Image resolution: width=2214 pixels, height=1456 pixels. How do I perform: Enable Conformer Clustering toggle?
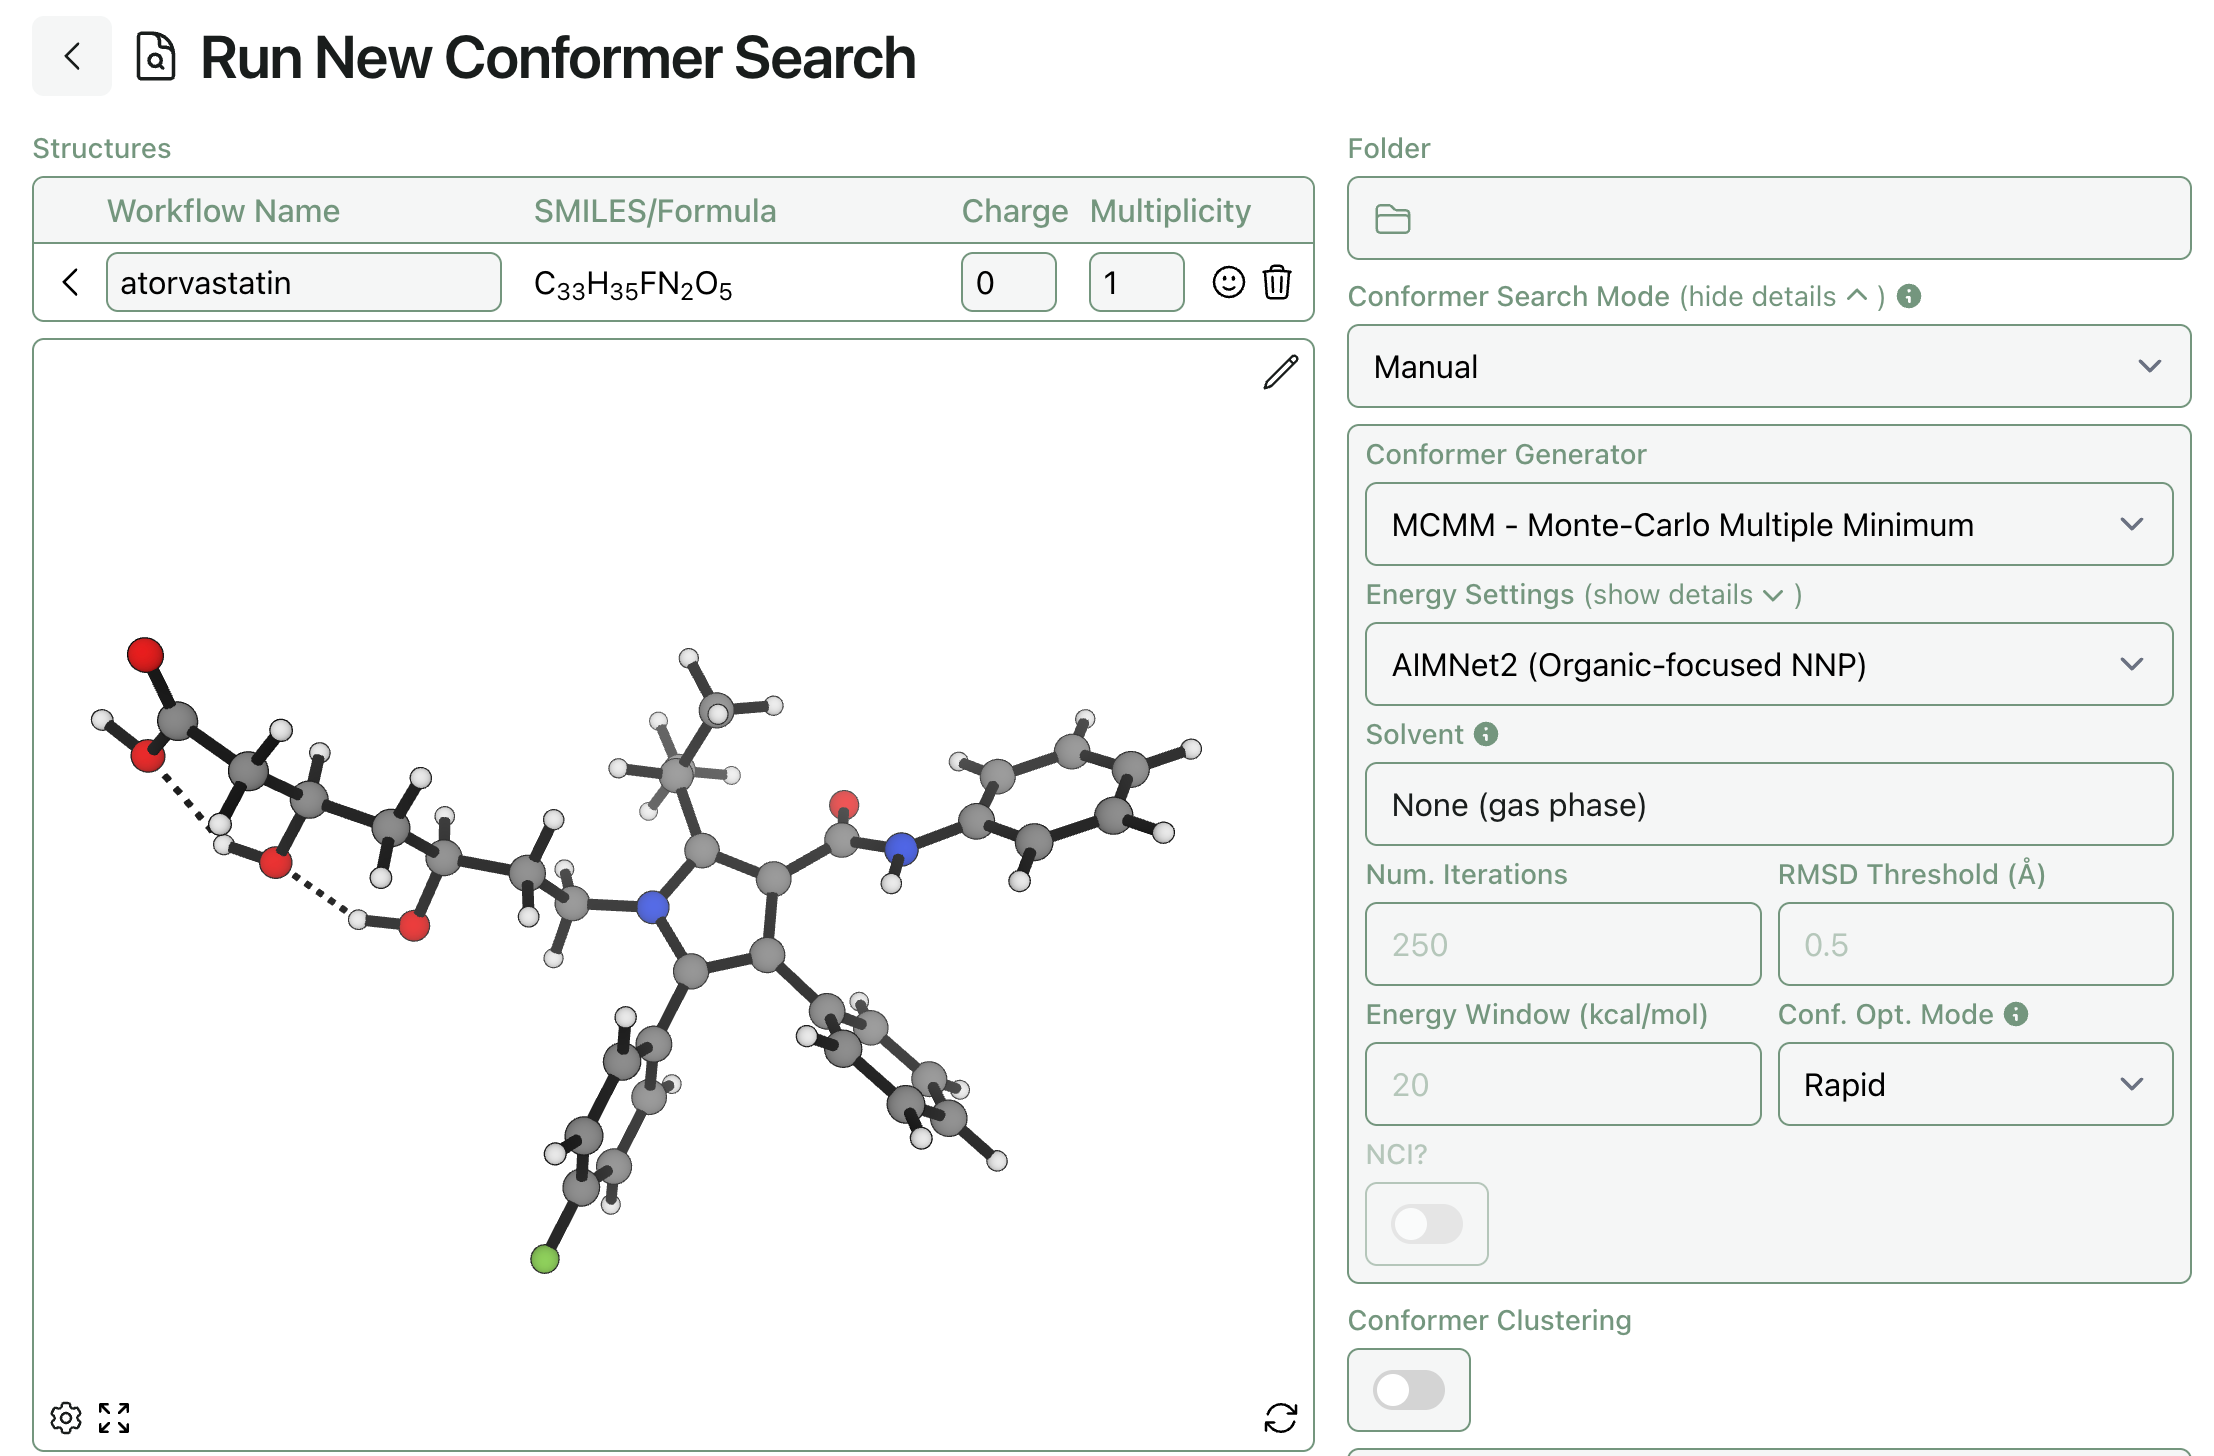[1408, 1390]
